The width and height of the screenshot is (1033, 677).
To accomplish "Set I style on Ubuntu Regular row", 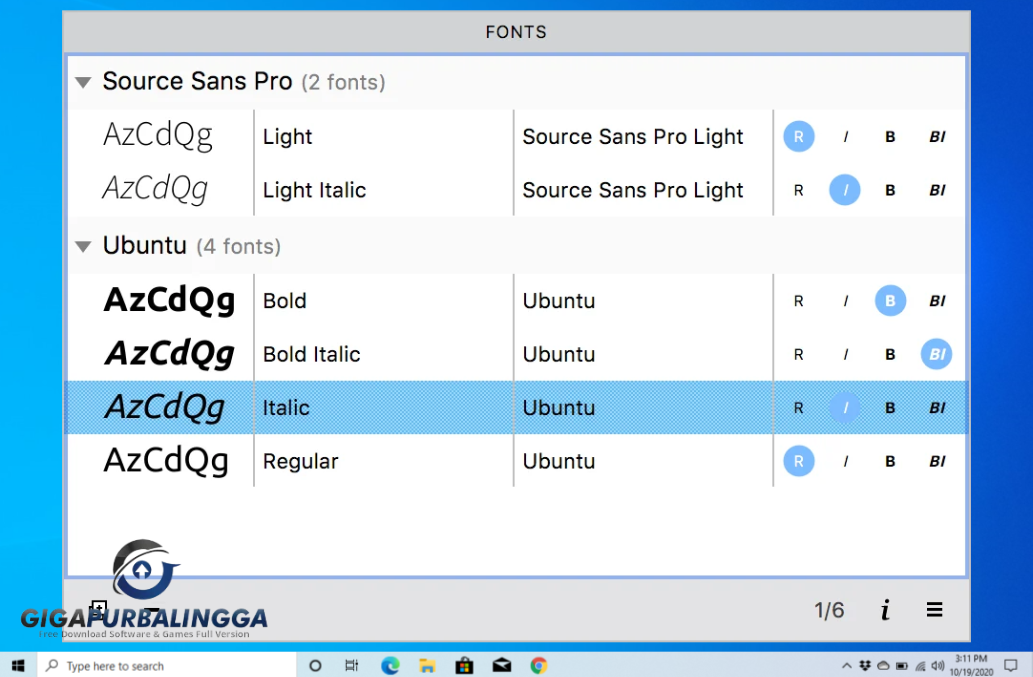I will pyautogui.click(x=845, y=461).
